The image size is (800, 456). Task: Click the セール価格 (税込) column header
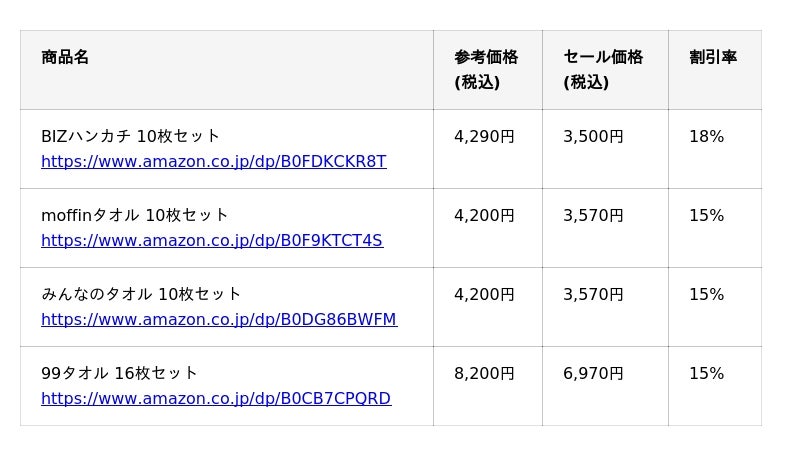click(603, 69)
